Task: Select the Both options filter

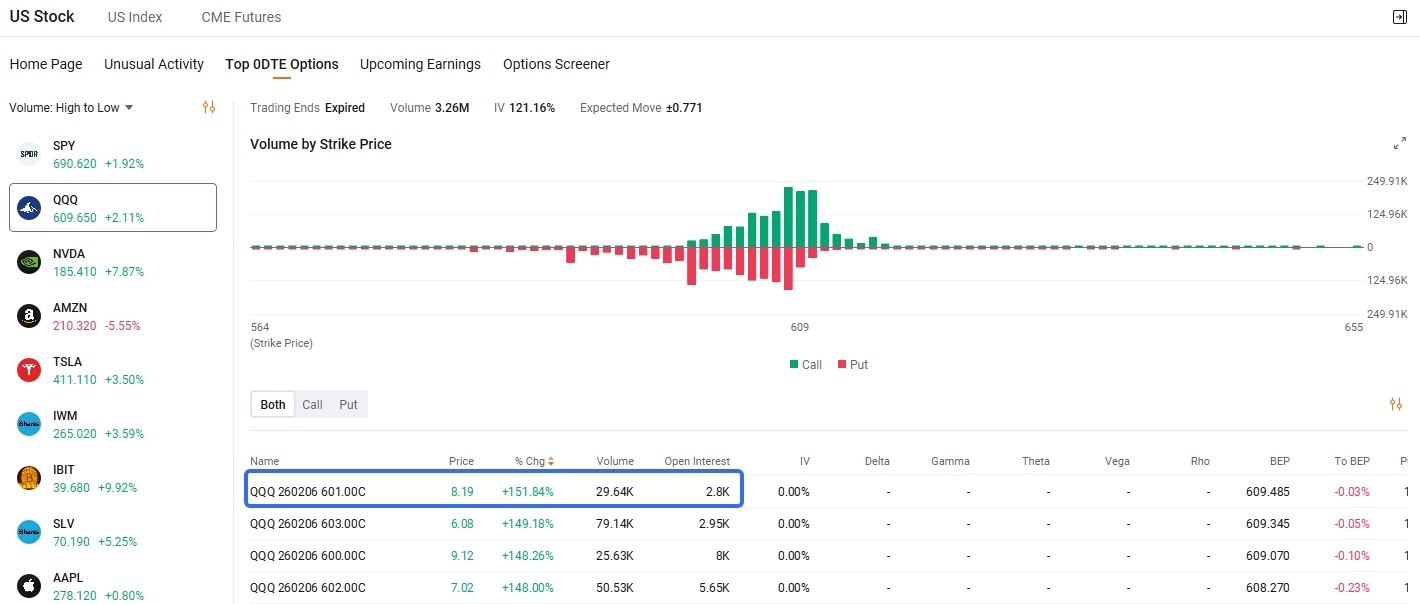Action: [x=273, y=405]
